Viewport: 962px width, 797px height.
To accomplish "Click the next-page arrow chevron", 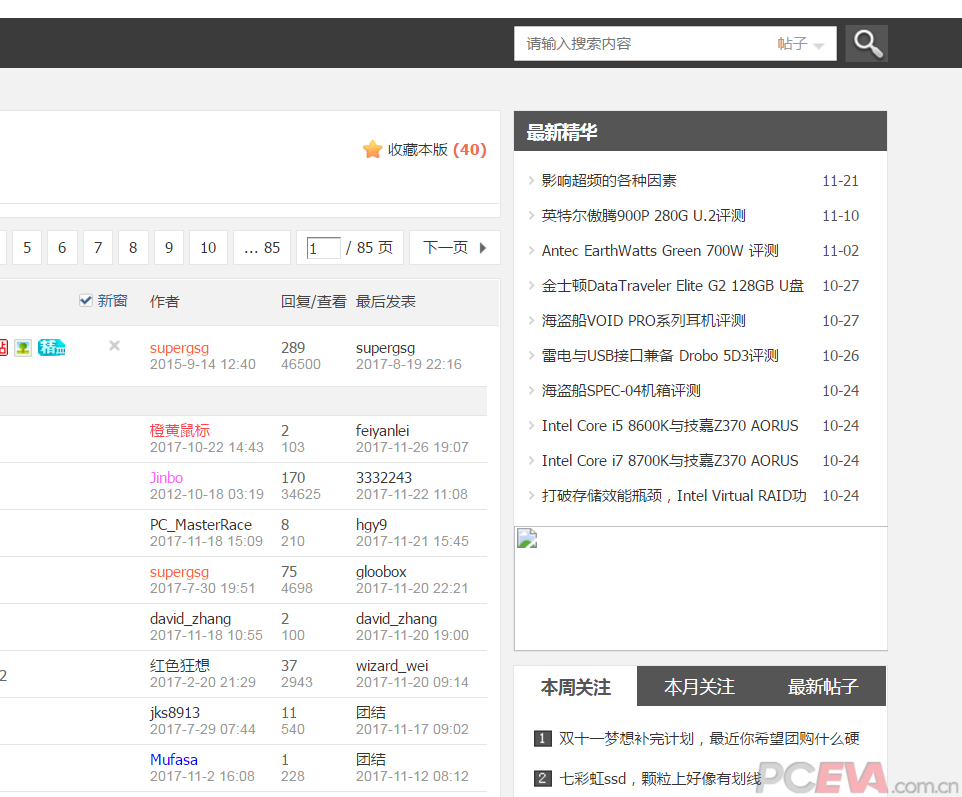I will pos(482,247).
